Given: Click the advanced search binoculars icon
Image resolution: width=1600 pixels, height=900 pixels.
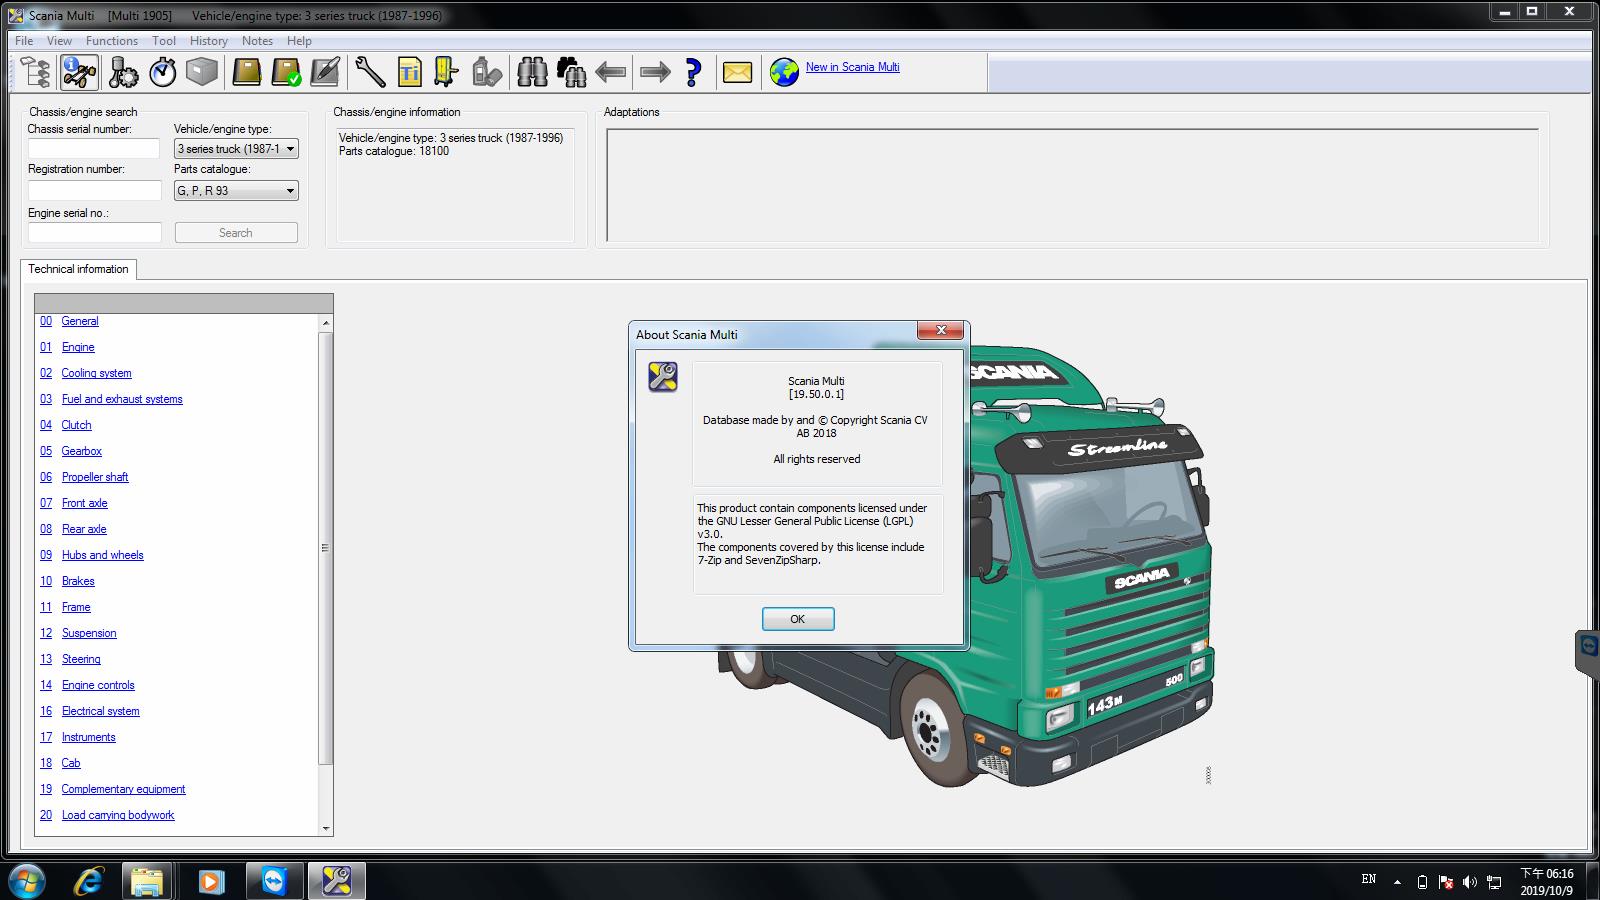Looking at the screenshot, I should click(571, 72).
